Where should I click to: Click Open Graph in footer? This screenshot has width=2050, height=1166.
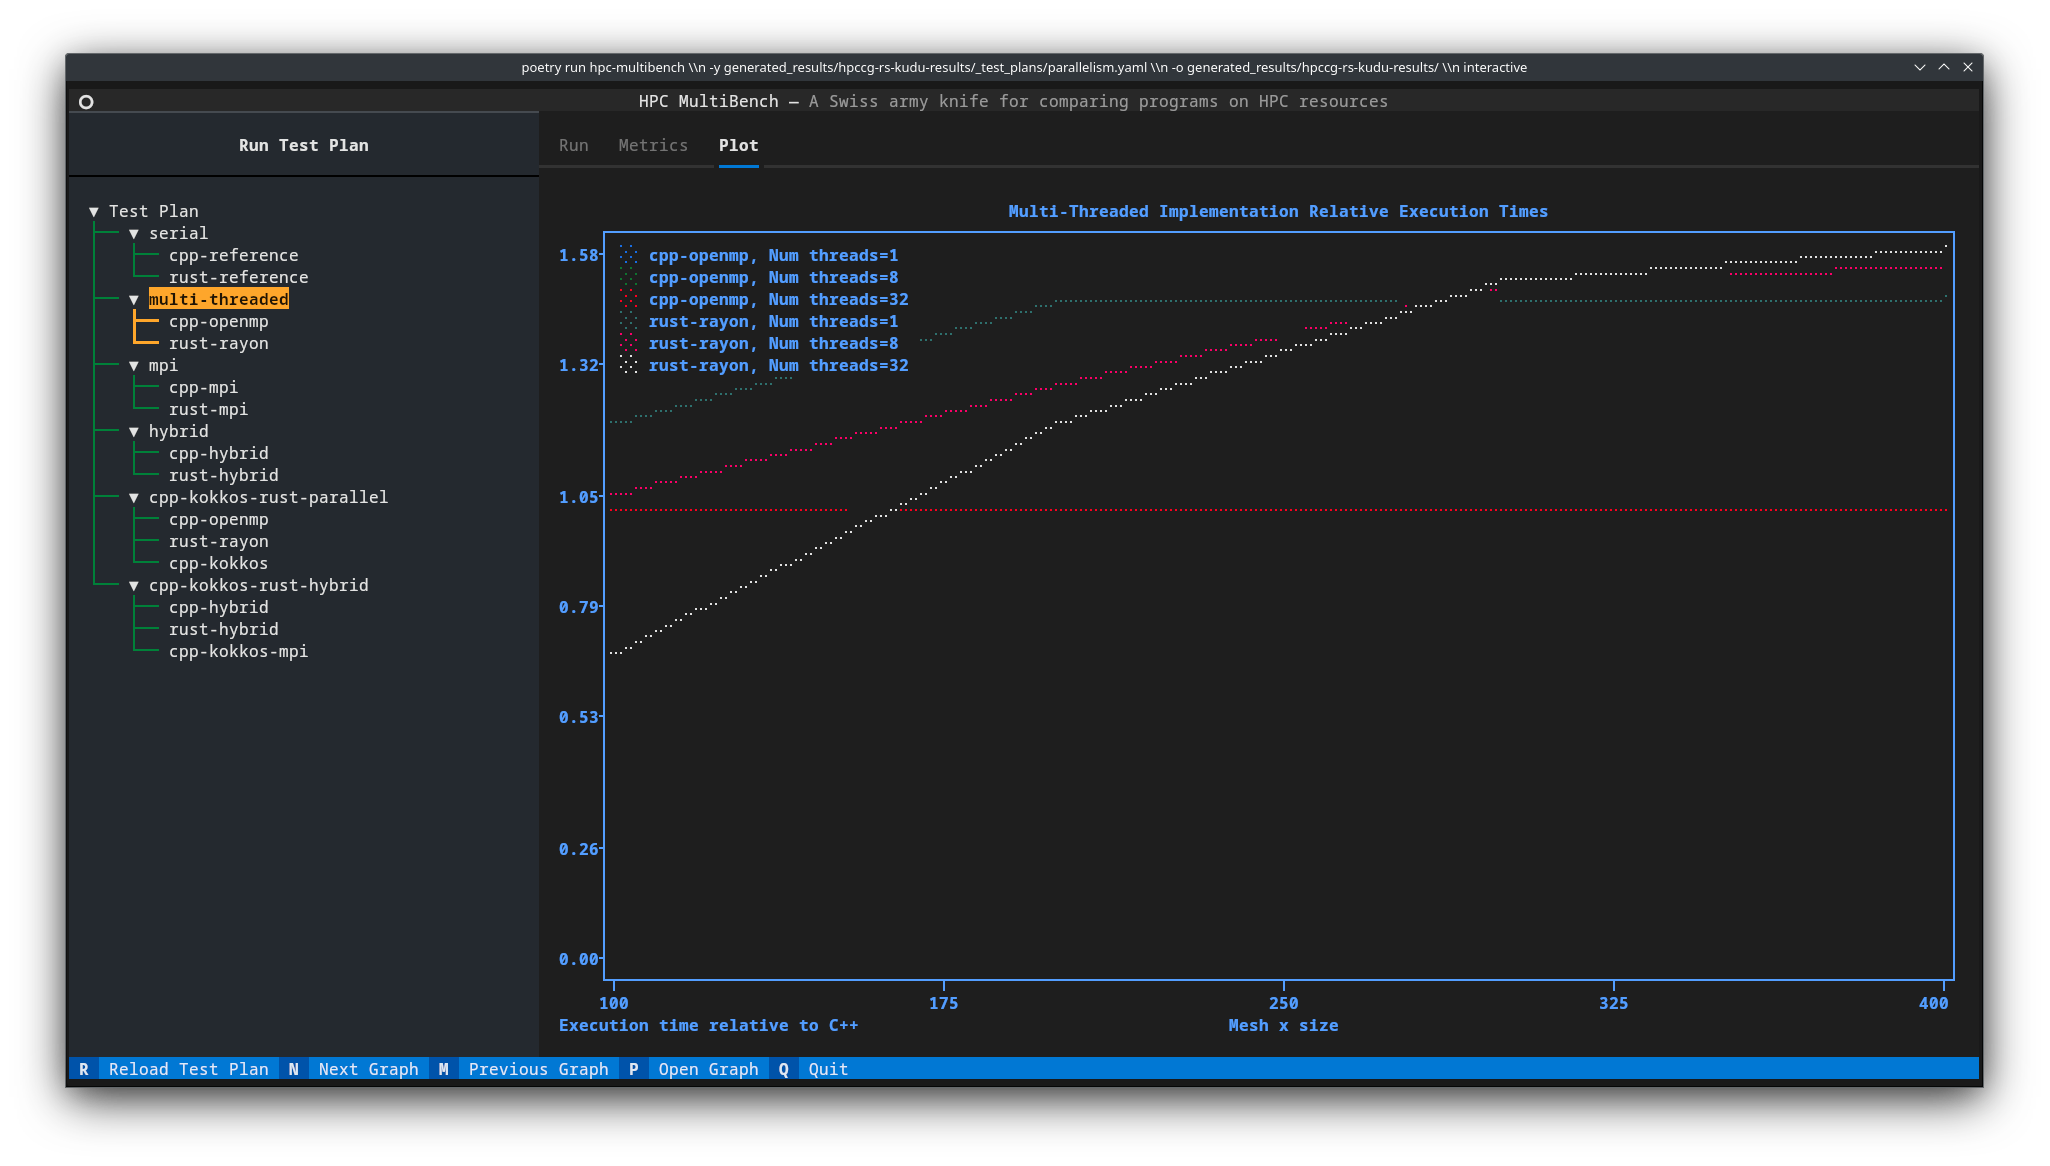(x=708, y=1069)
